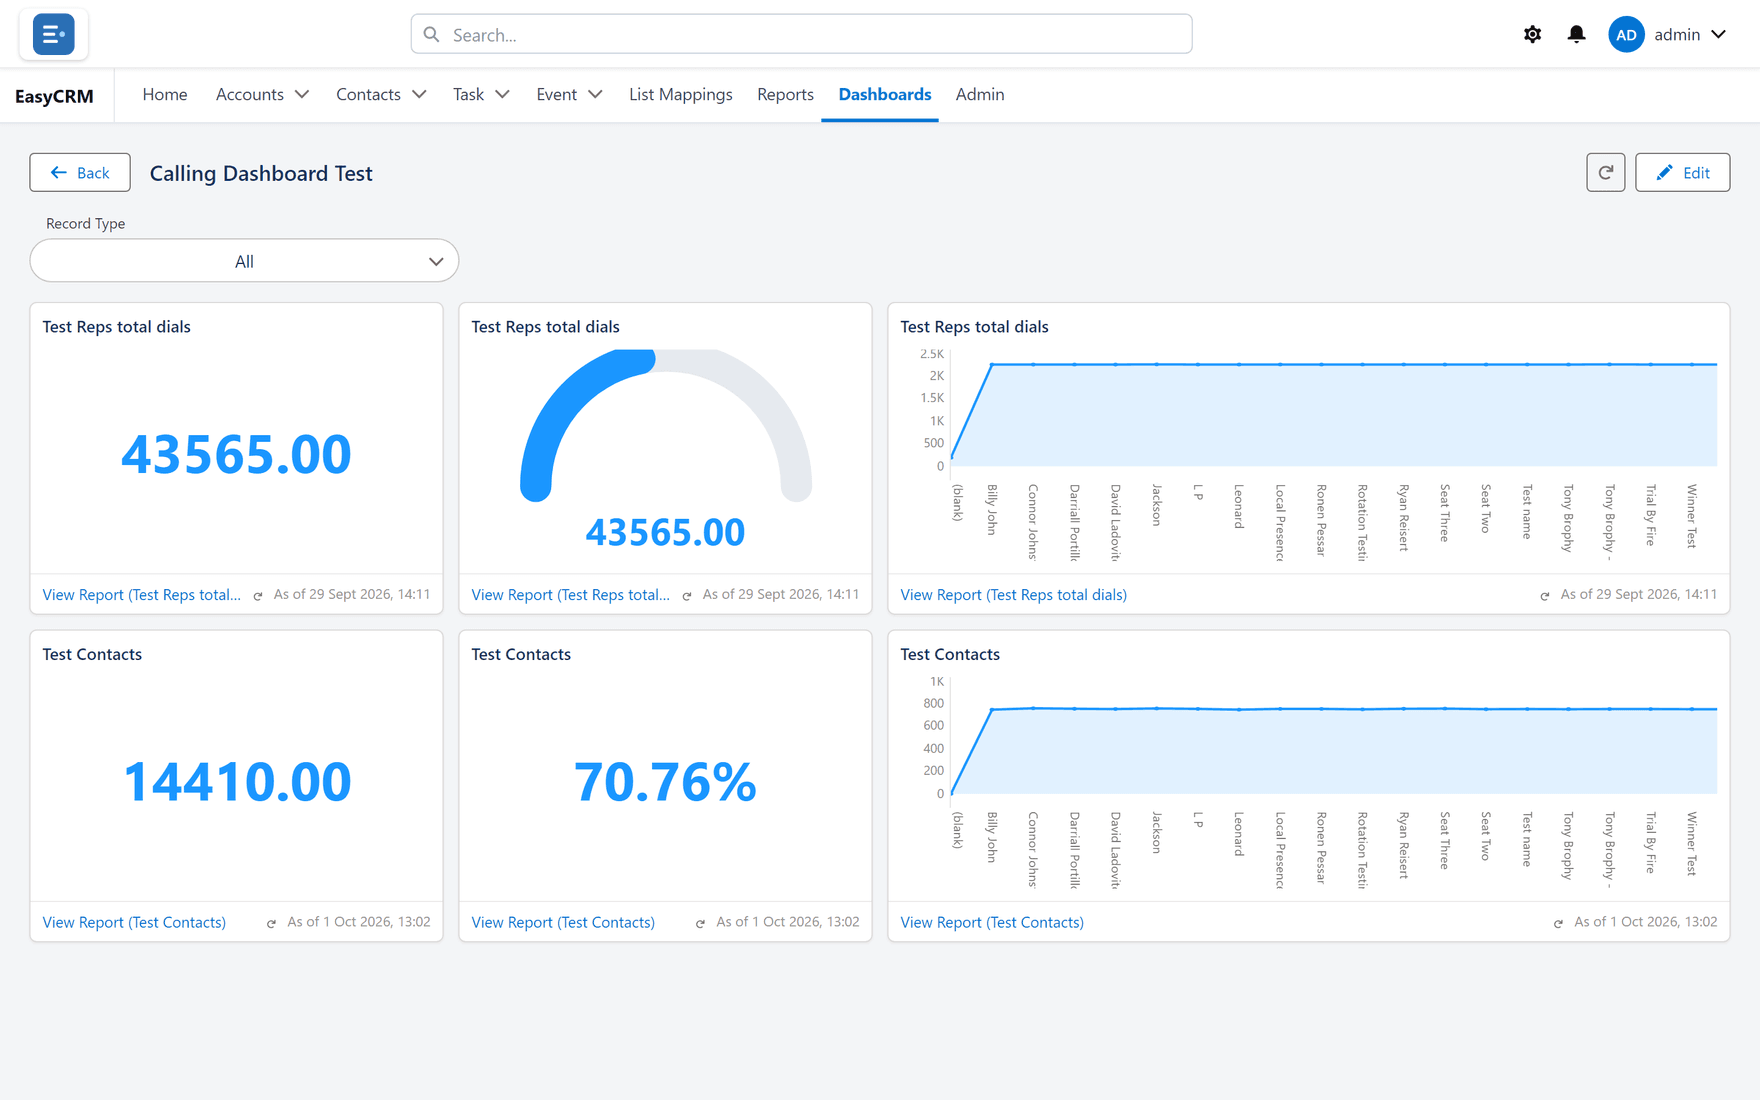
Task: Open View Report link under 14410.00 widget
Action: [x=134, y=922]
